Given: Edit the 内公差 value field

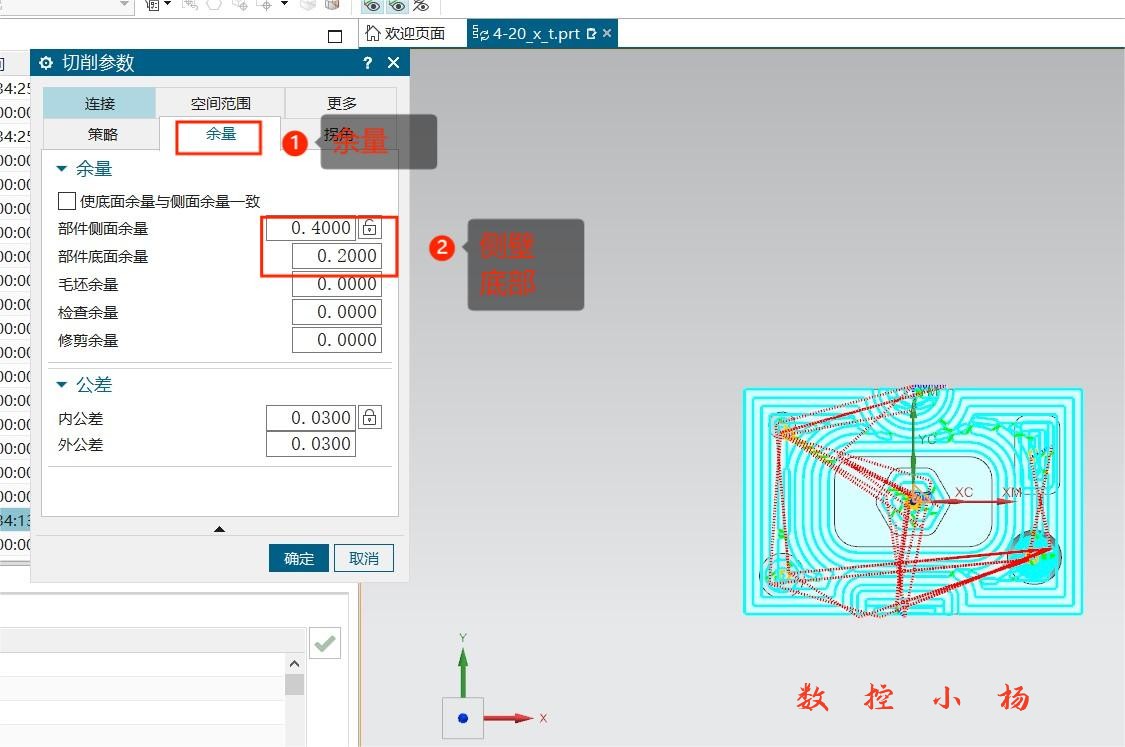Looking at the screenshot, I should point(310,418).
